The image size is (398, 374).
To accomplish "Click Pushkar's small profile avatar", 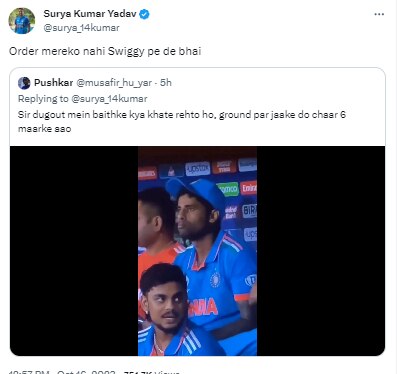I will (x=24, y=83).
